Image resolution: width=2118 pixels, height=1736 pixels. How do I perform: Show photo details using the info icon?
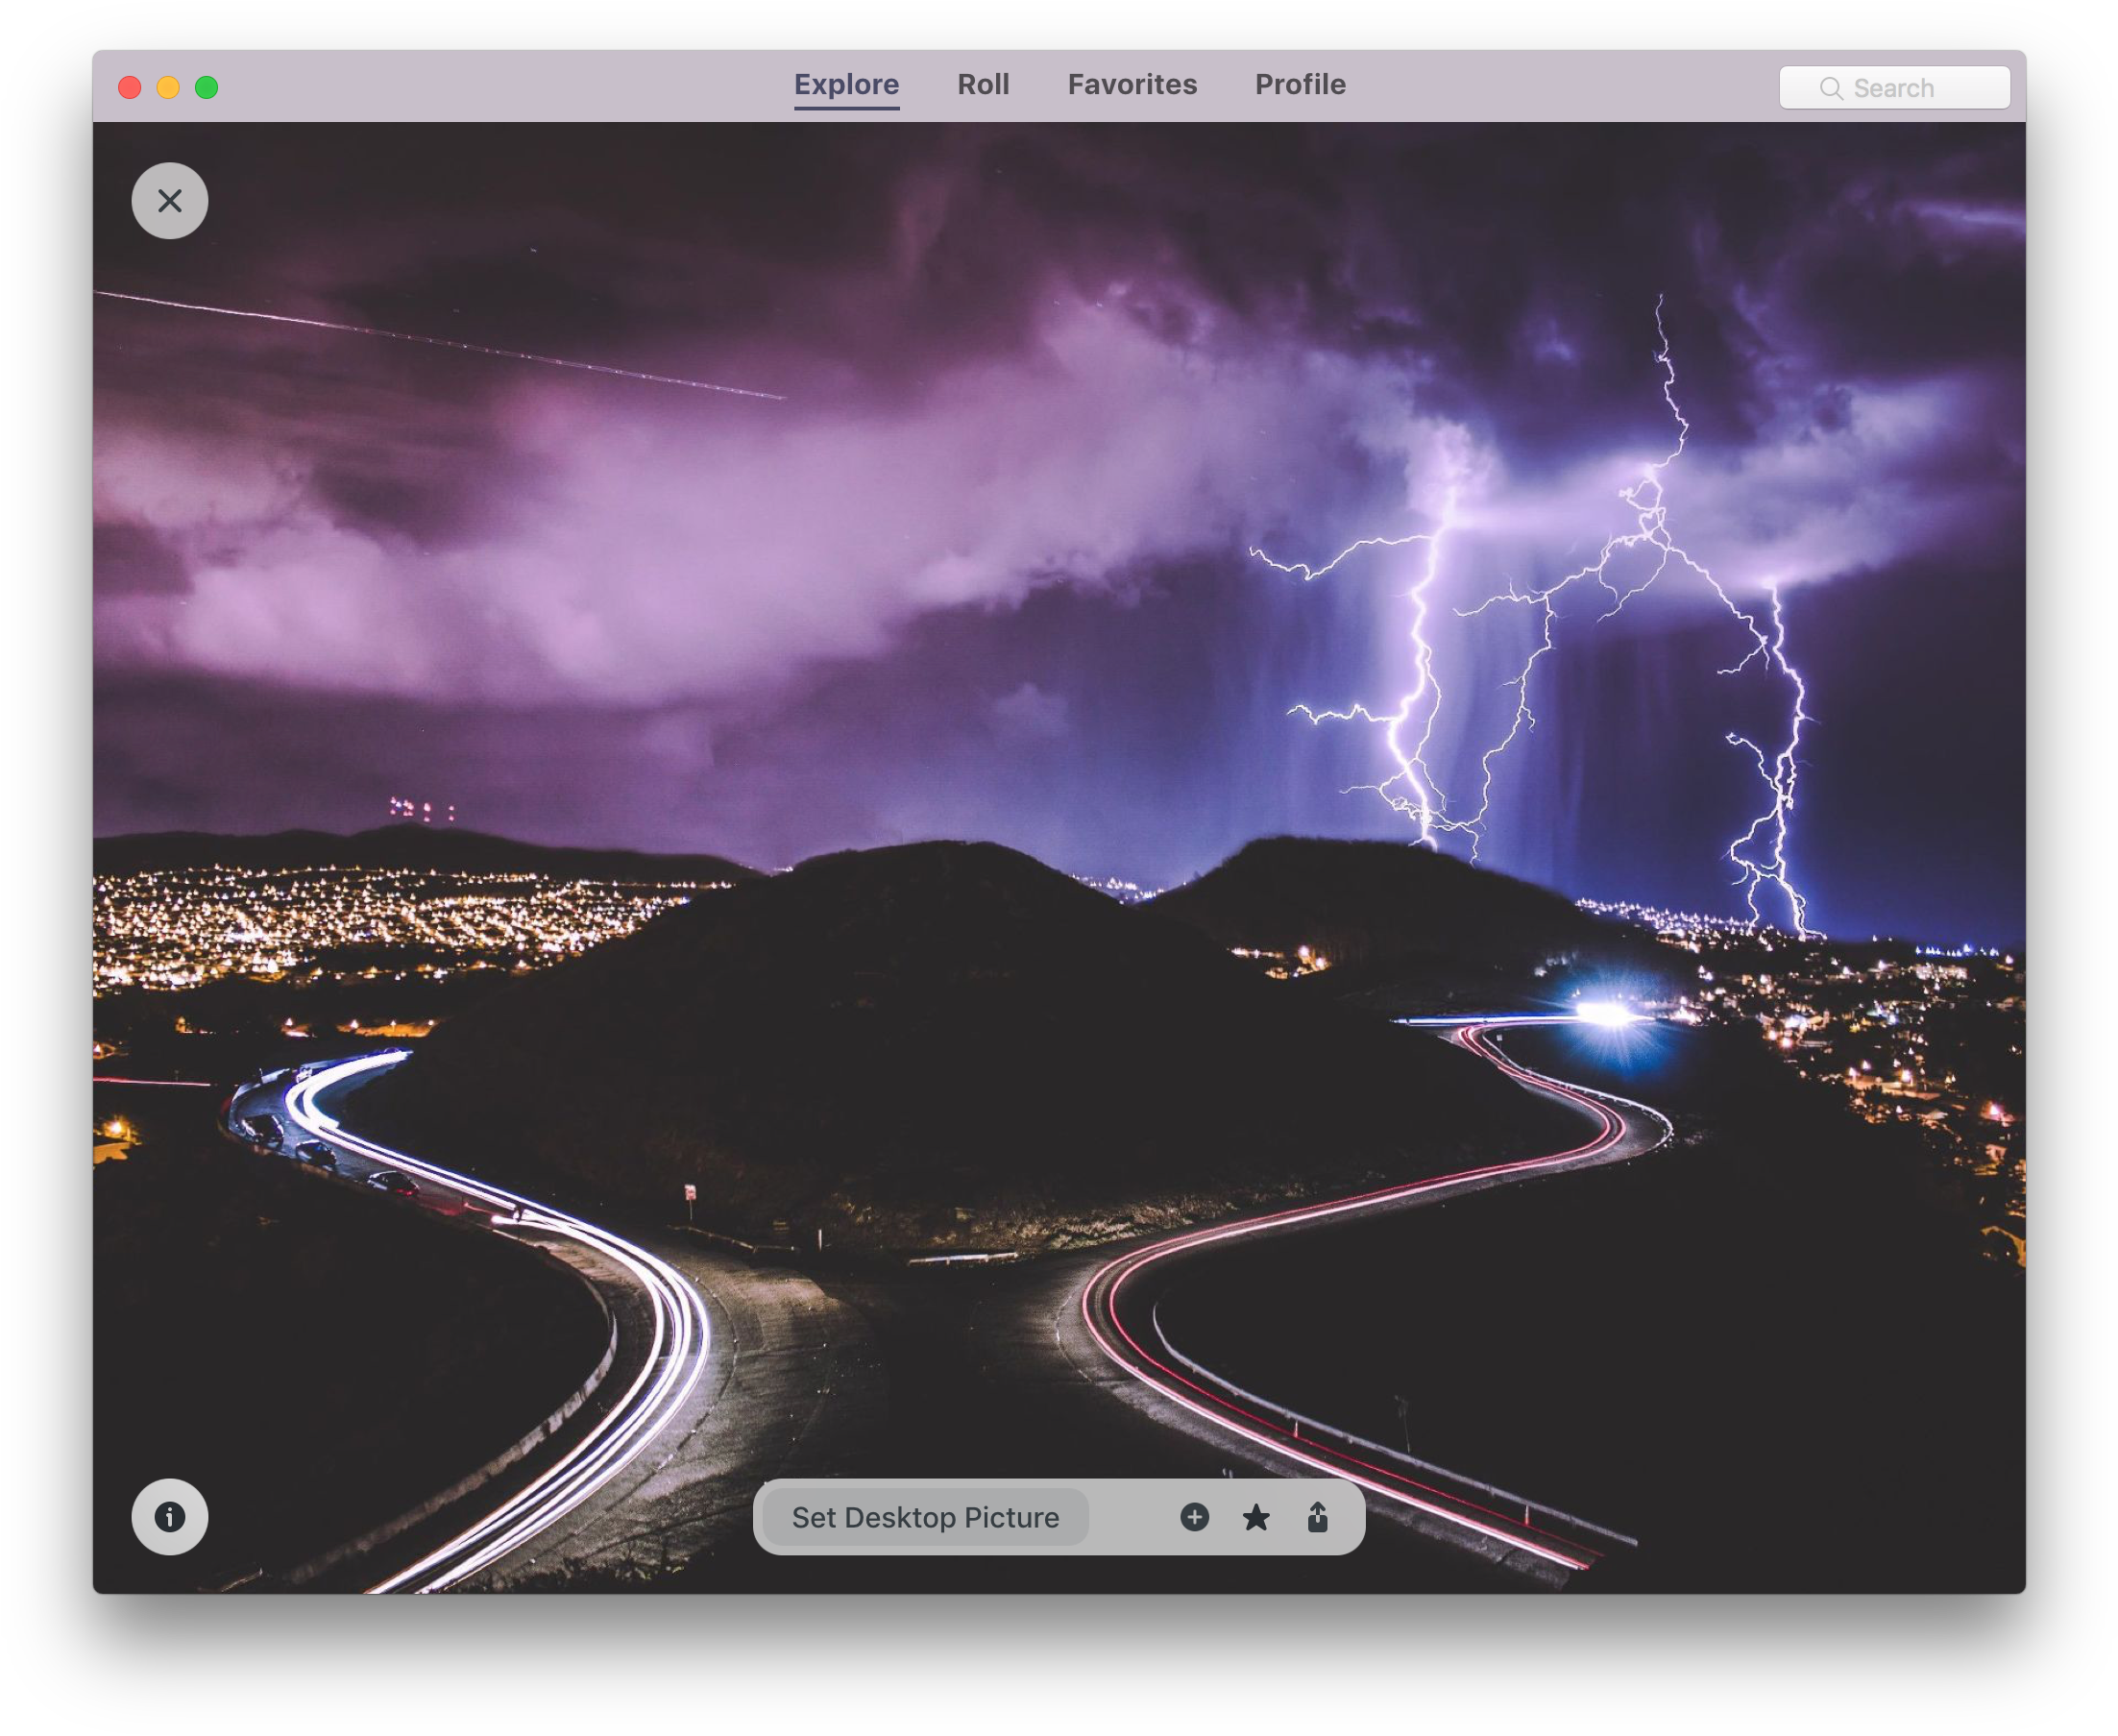point(168,1517)
